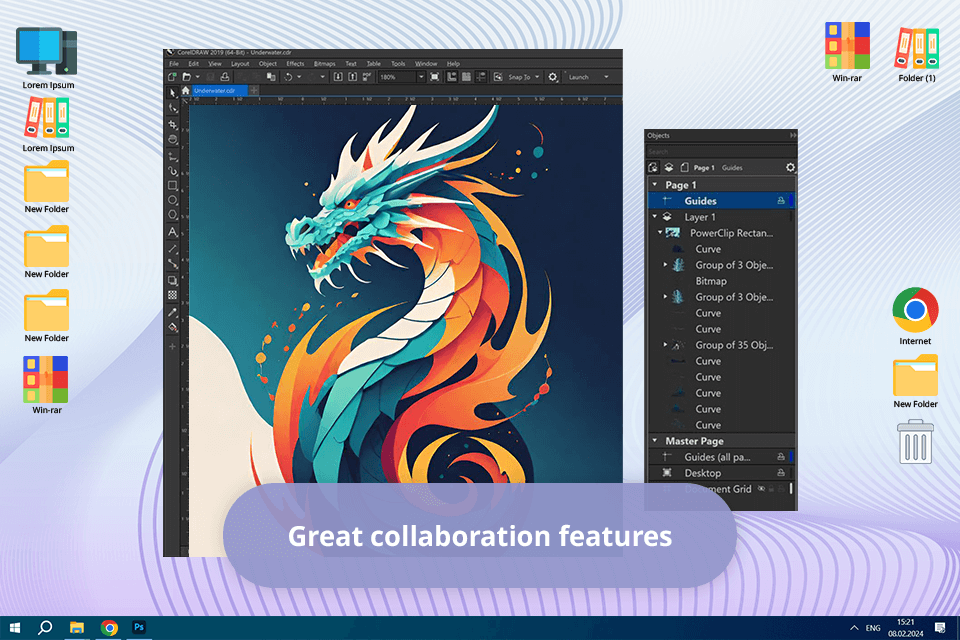Open dropdown arrow beside Open icon

[198, 77]
